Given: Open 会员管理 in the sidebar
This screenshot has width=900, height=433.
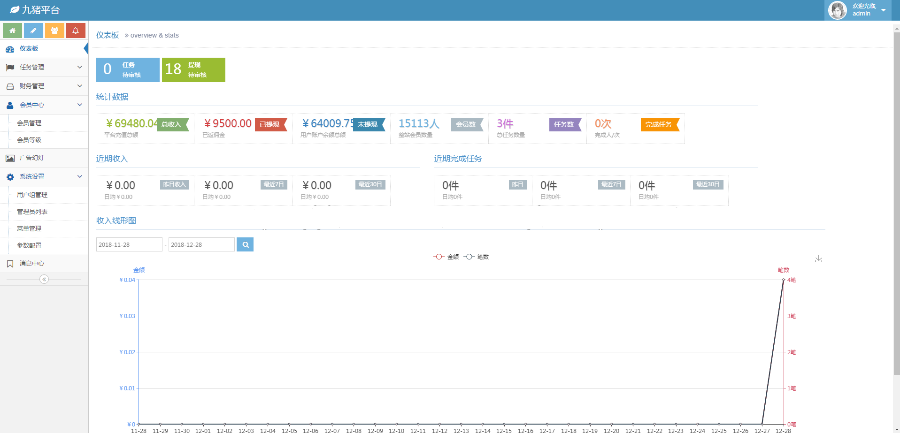Looking at the screenshot, I should 30,122.
